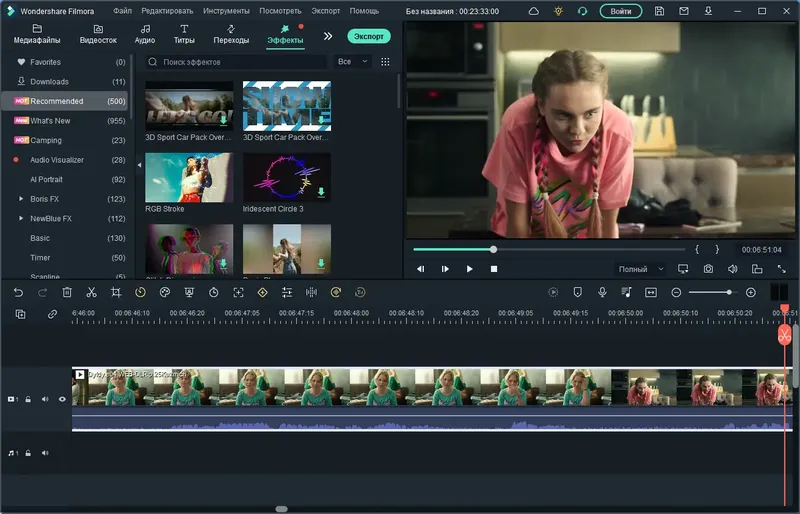Switch to the Титры tab
The height and width of the screenshot is (514, 800).
pos(184,34)
